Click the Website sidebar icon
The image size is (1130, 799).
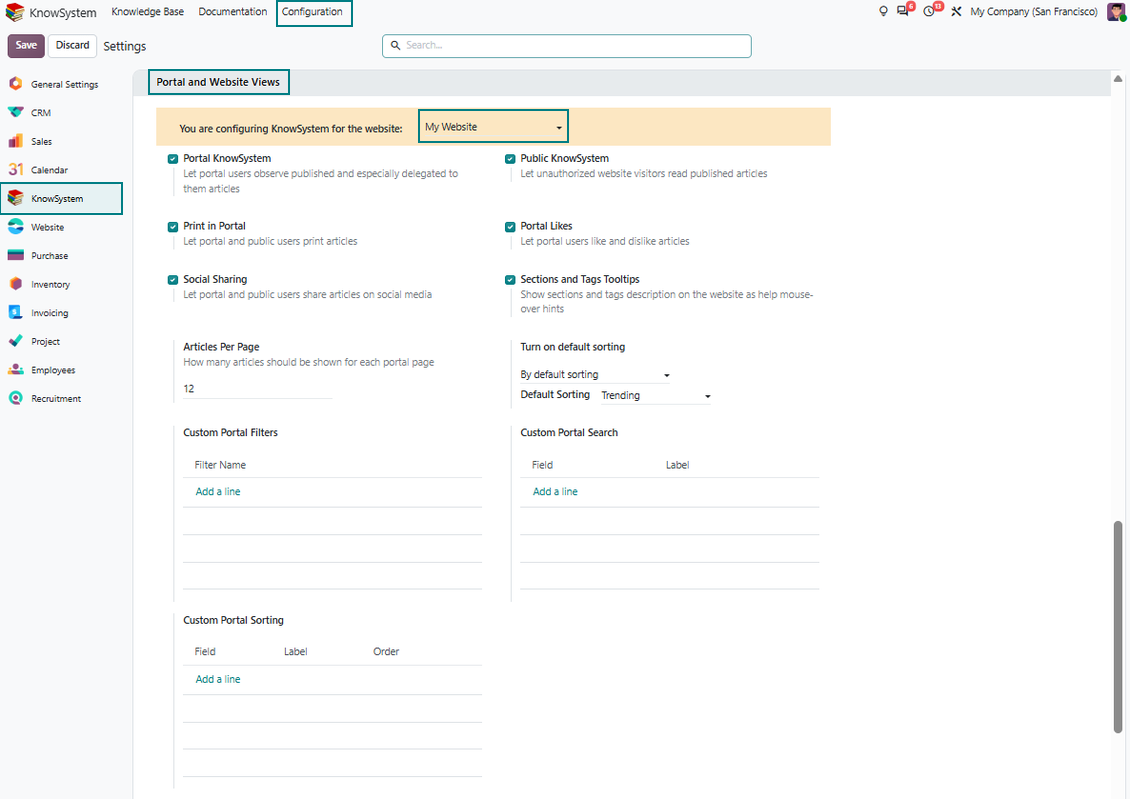pos(16,227)
